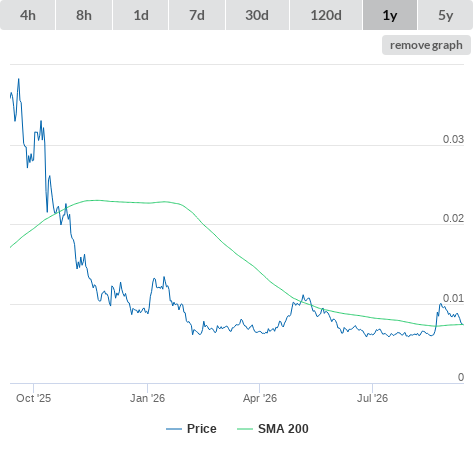Click the green SMA 200 legend line marker
Screen dimensions: 474x455
click(245, 429)
